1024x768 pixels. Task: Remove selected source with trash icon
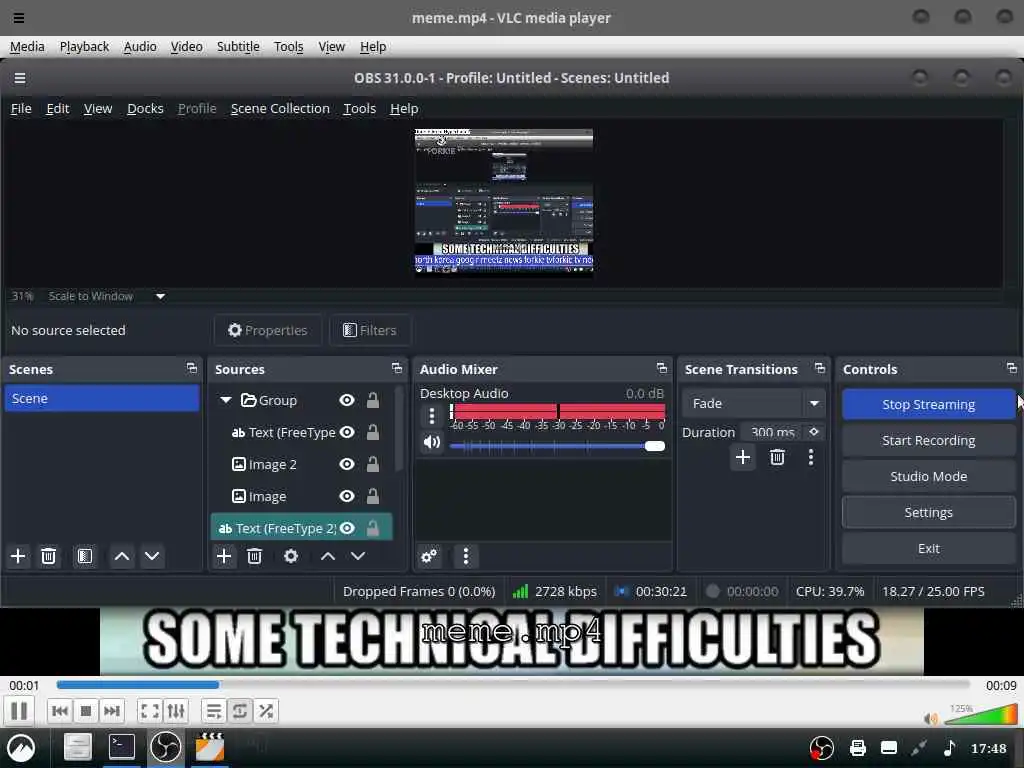tap(255, 556)
